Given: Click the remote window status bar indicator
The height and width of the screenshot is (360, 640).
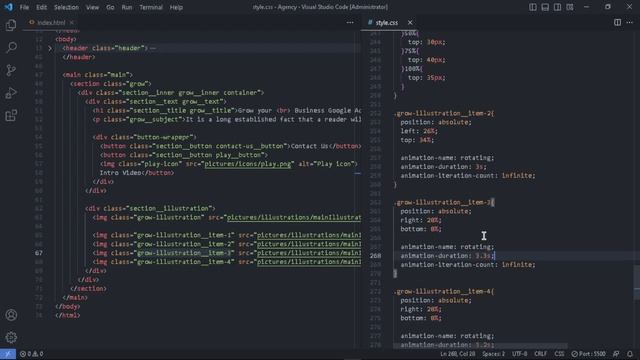Looking at the screenshot, I should click(8, 354).
